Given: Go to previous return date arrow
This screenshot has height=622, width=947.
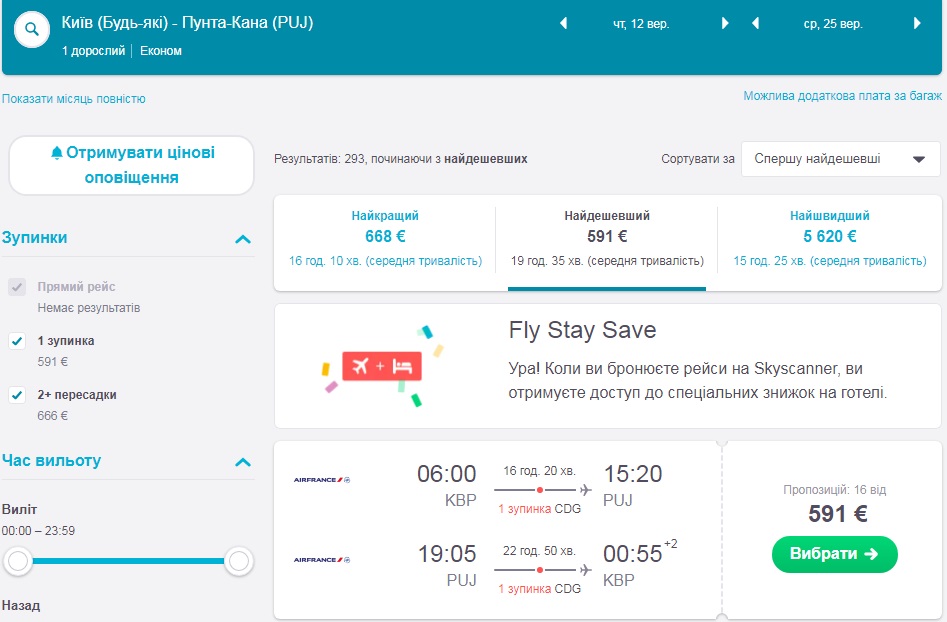Looking at the screenshot, I should [x=754, y=23].
